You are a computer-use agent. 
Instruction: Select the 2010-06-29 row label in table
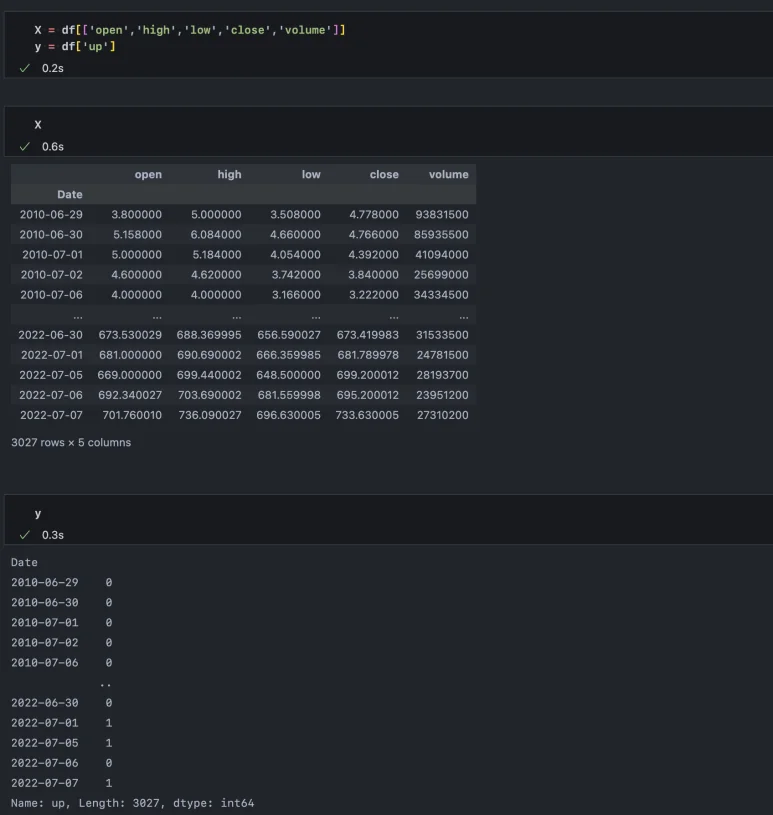50,214
